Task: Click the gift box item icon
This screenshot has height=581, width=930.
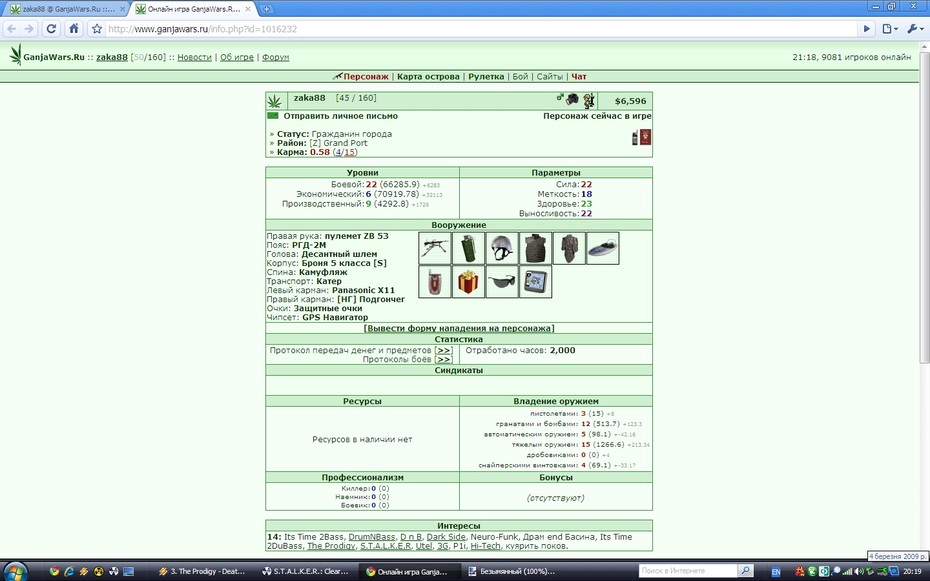Action: pyautogui.click(x=469, y=282)
